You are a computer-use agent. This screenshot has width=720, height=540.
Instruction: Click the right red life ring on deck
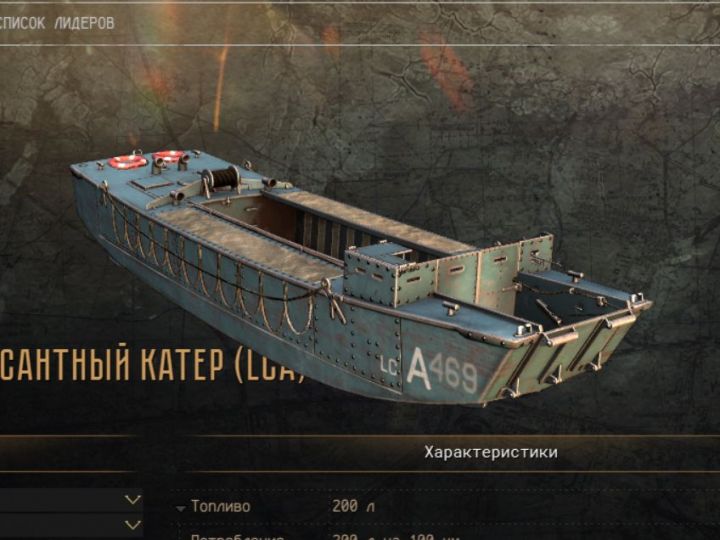(169, 156)
